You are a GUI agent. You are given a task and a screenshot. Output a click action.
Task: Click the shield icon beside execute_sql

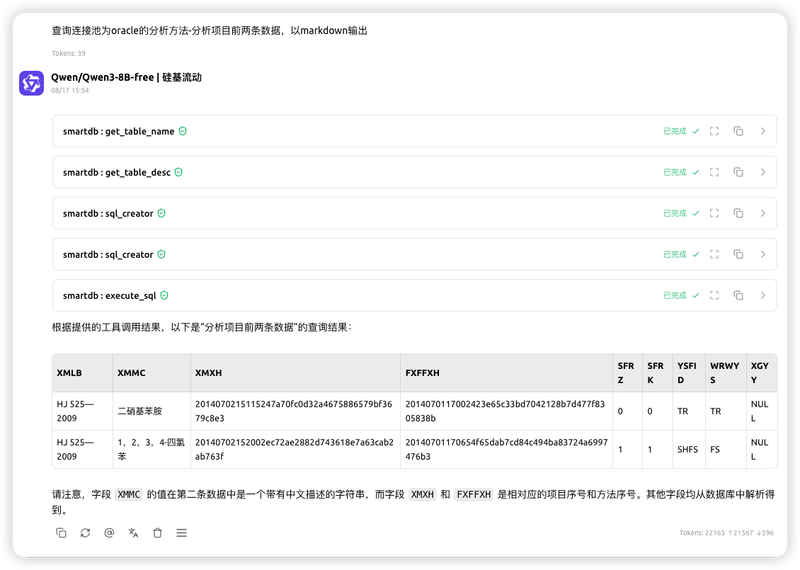pos(164,295)
